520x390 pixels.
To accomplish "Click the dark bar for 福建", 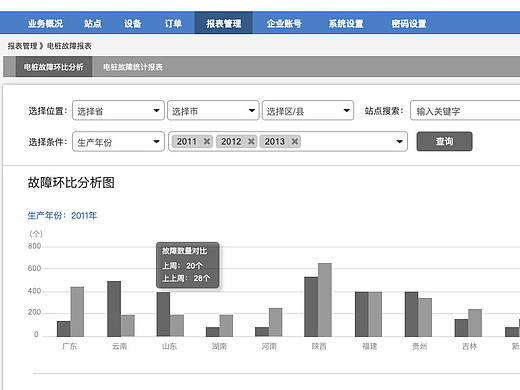I will click(x=362, y=314).
